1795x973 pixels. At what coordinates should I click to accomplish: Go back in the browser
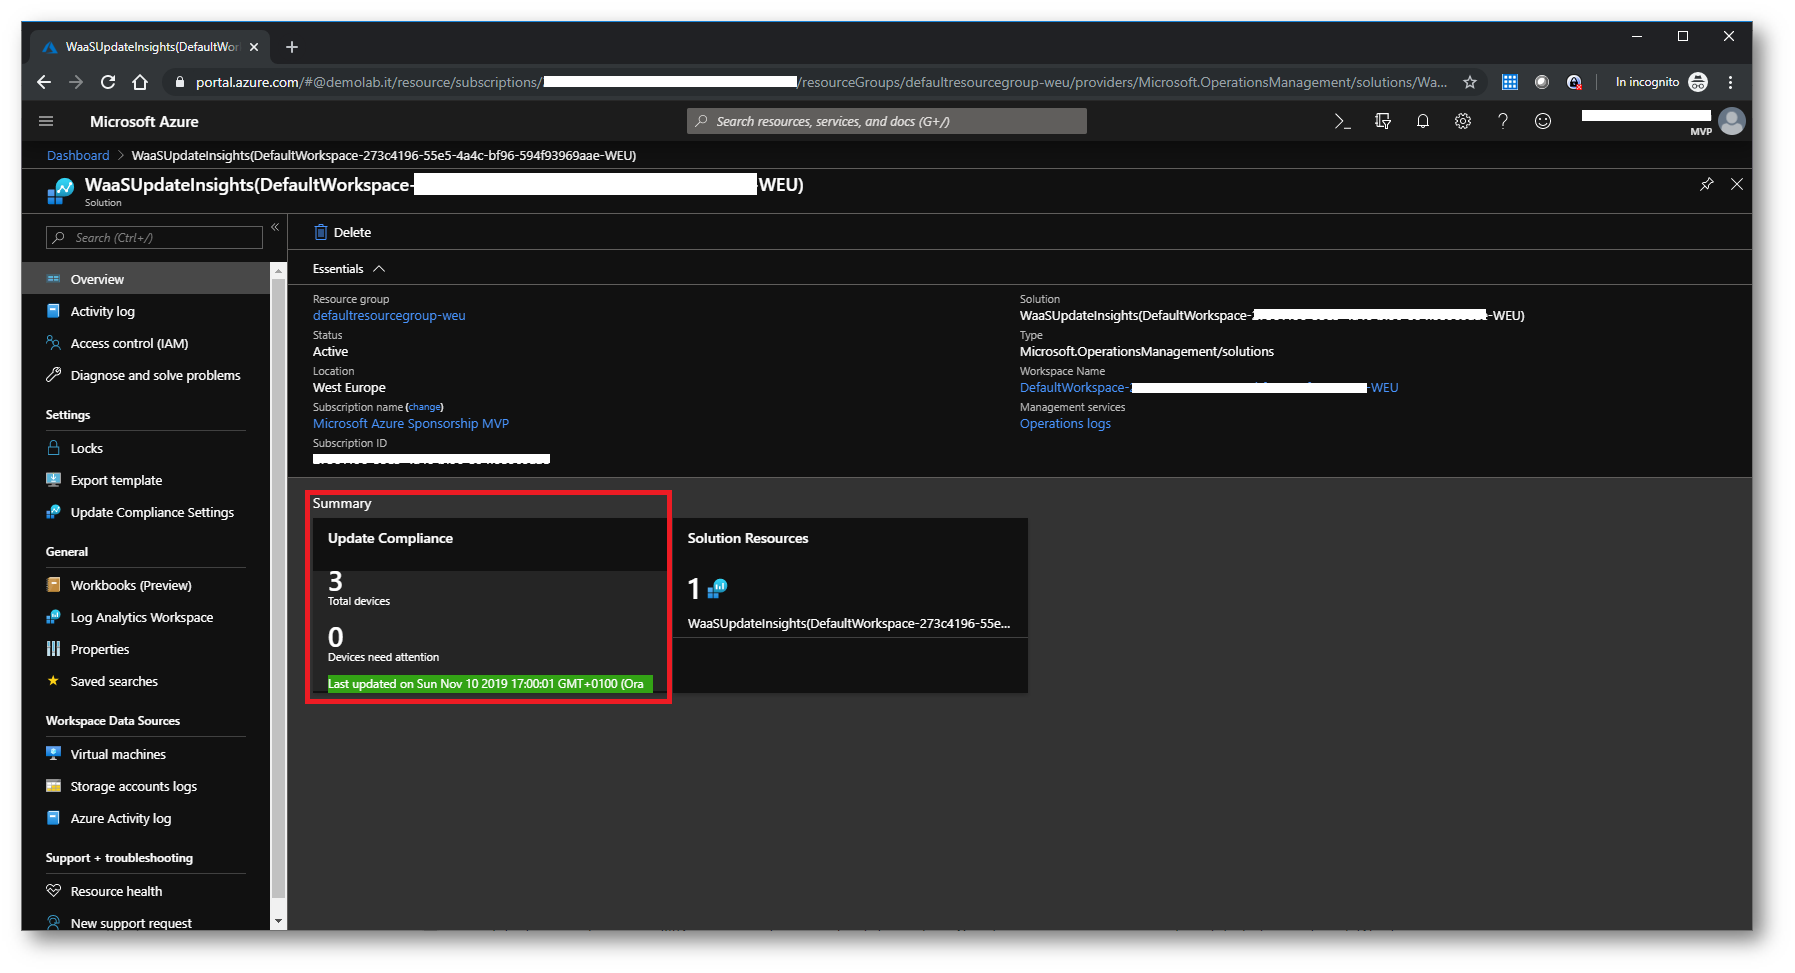pyautogui.click(x=44, y=82)
